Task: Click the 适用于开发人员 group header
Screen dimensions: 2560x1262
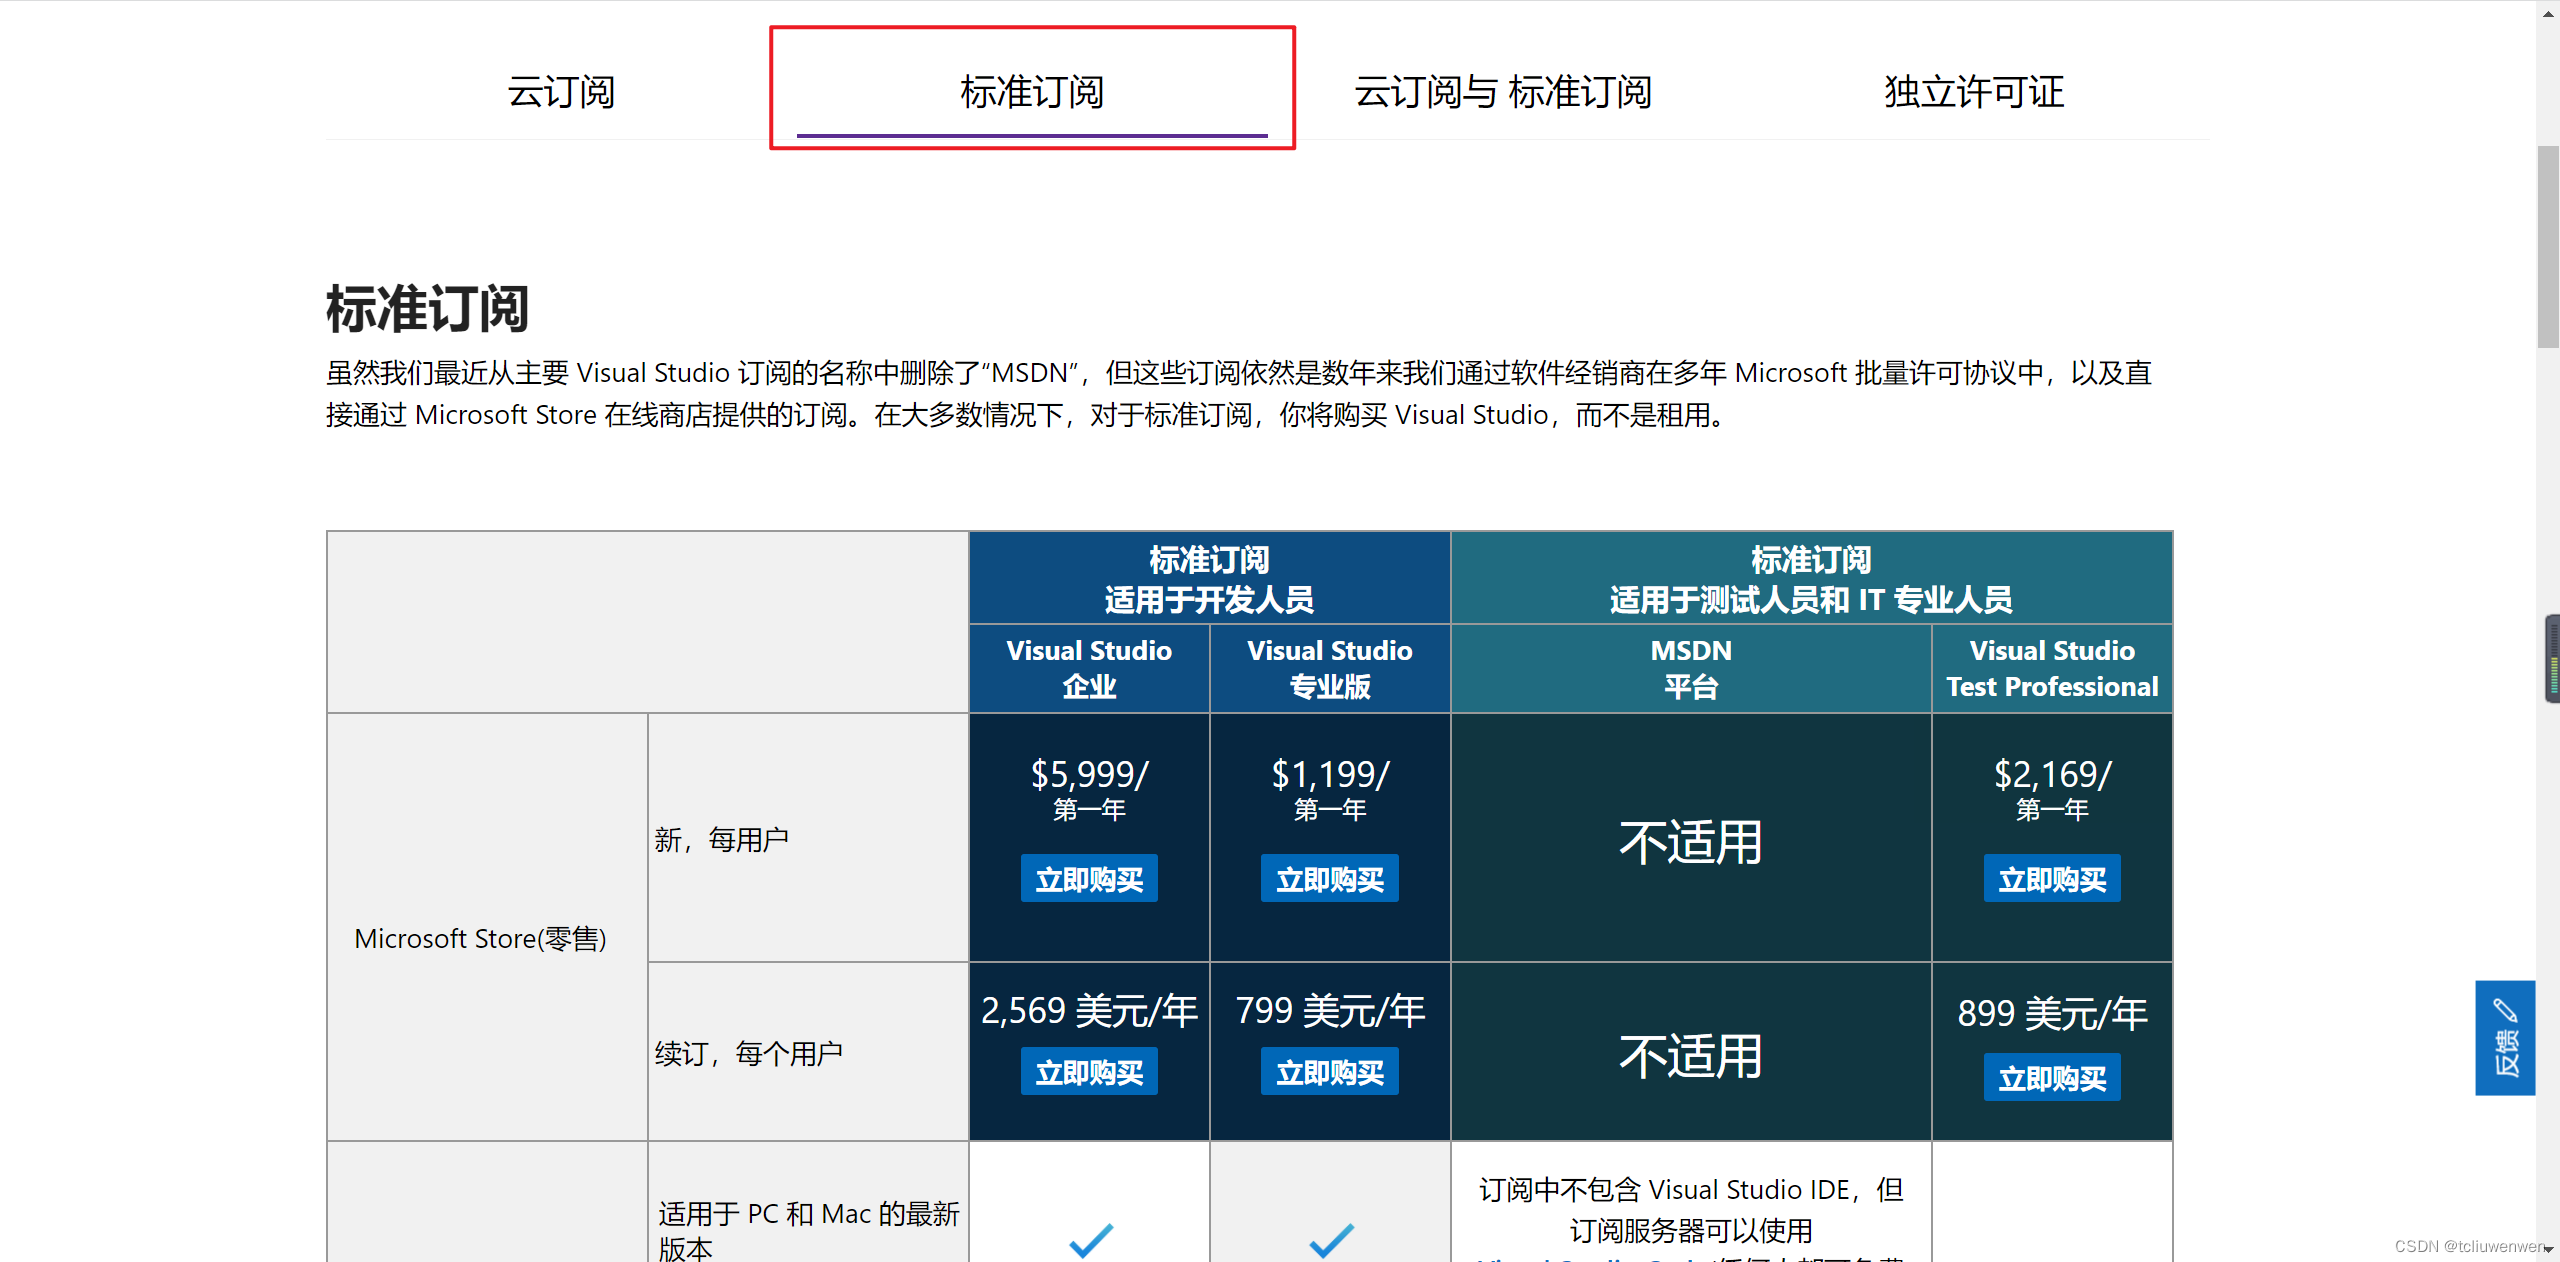Action: [1209, 579]
